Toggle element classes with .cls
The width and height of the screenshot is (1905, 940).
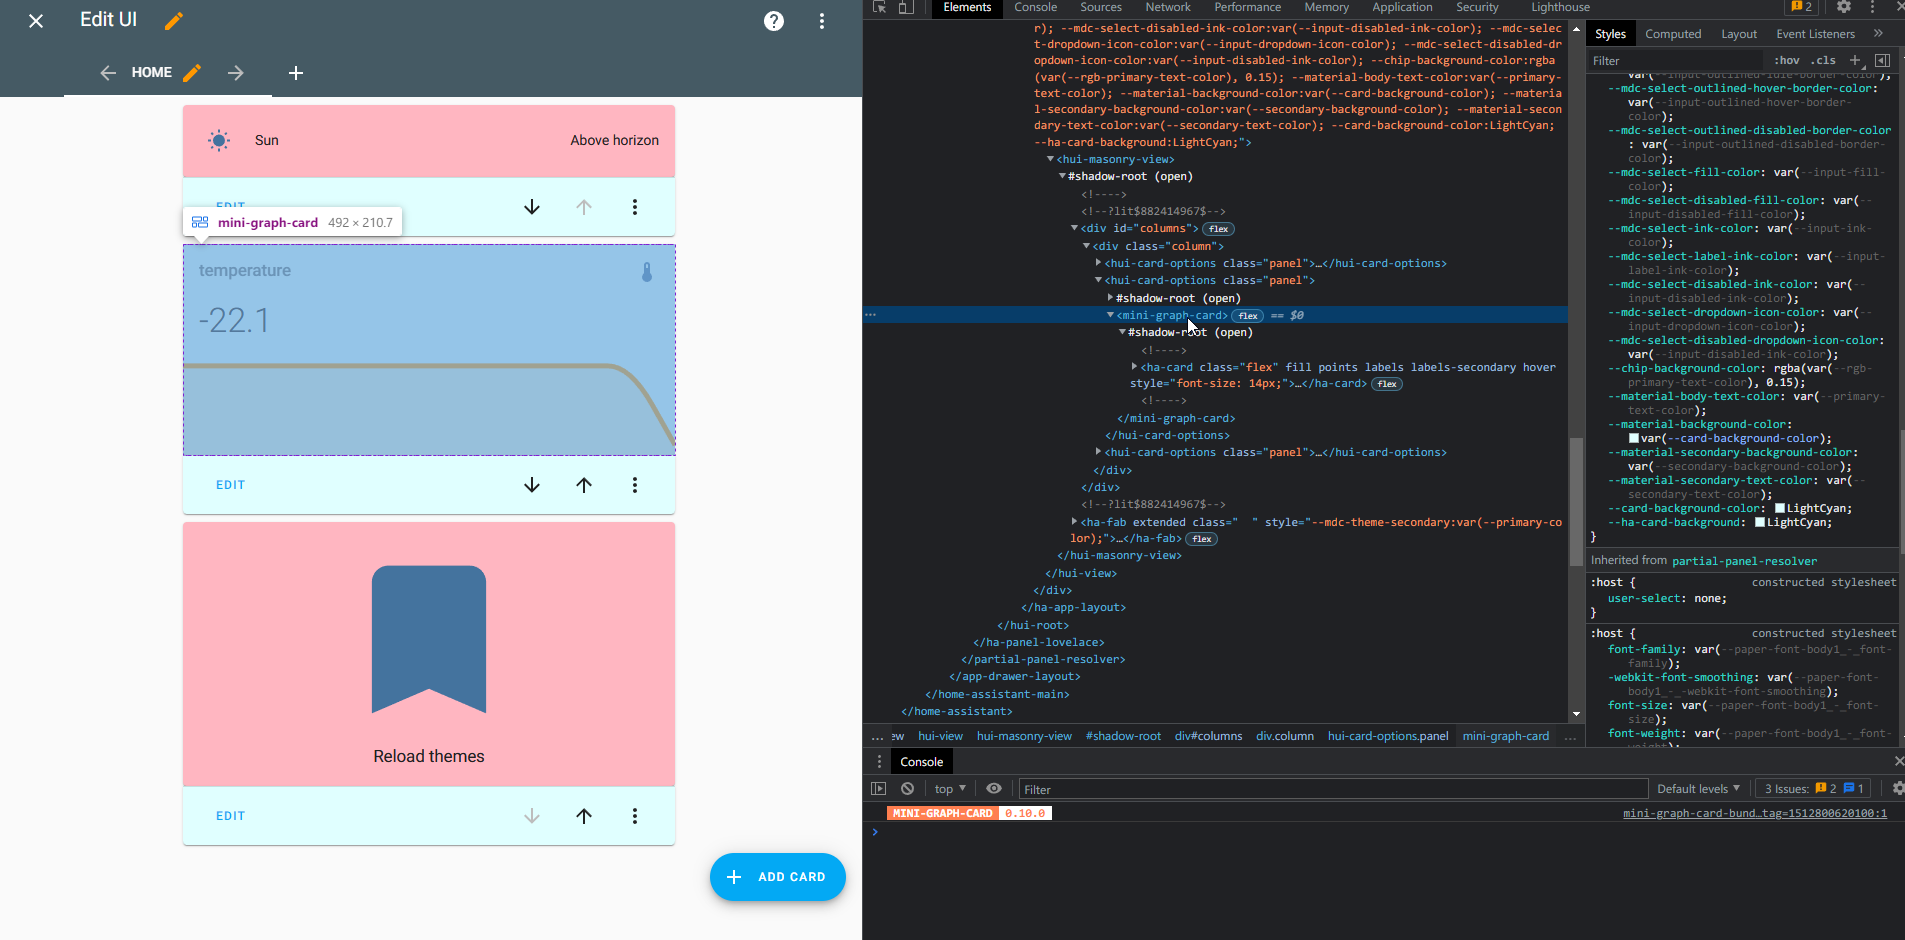(1824, 60)
